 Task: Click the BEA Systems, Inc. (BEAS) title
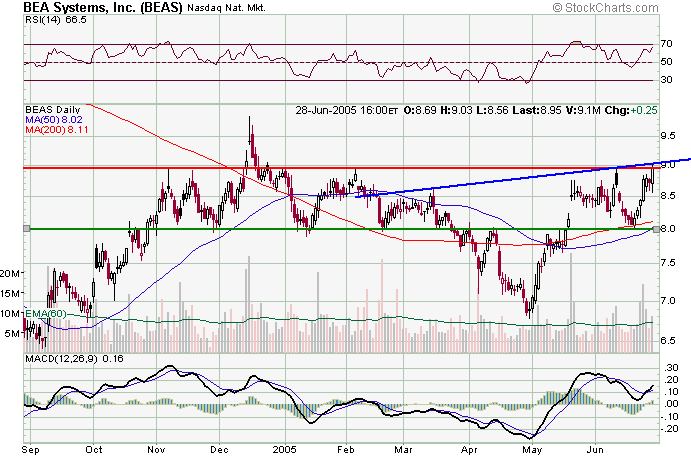(x=102, y=7)
